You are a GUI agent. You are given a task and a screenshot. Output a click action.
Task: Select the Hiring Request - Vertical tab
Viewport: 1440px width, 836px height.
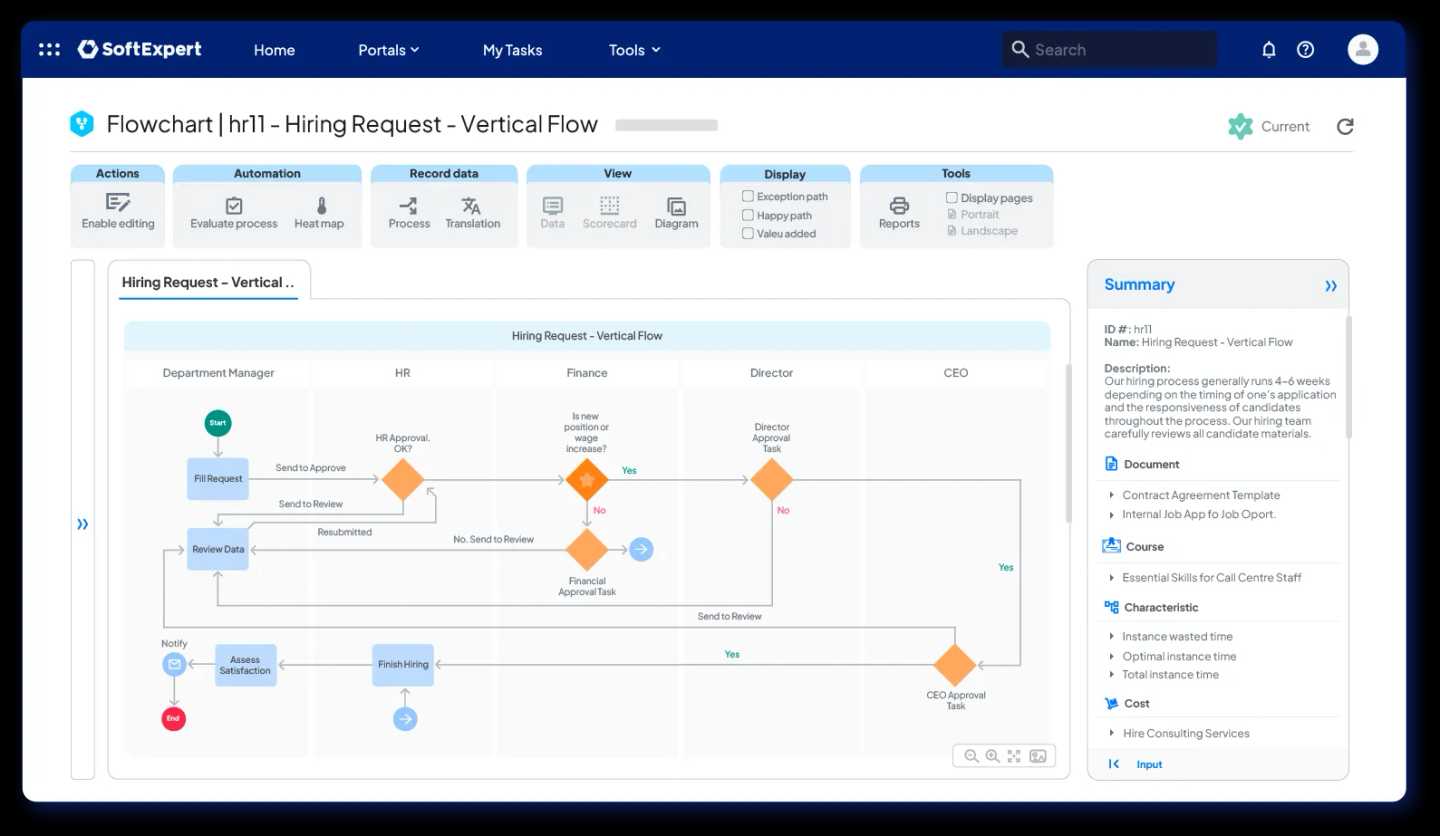click(208, 282)
